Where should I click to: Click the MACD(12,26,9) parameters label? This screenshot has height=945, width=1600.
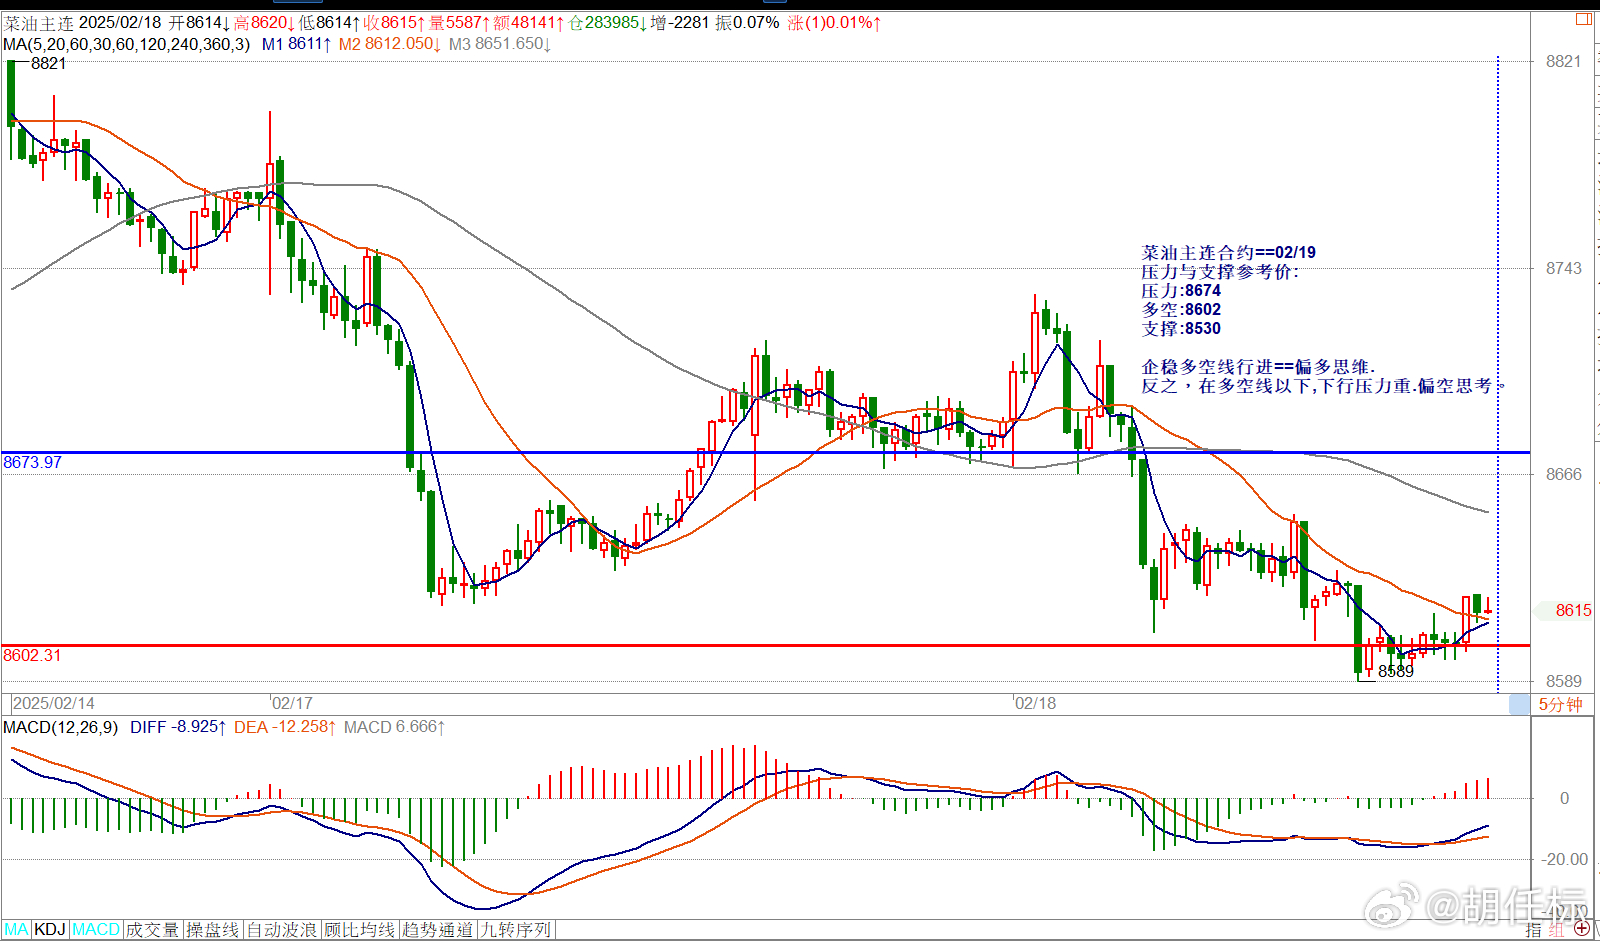pos(60,727)
